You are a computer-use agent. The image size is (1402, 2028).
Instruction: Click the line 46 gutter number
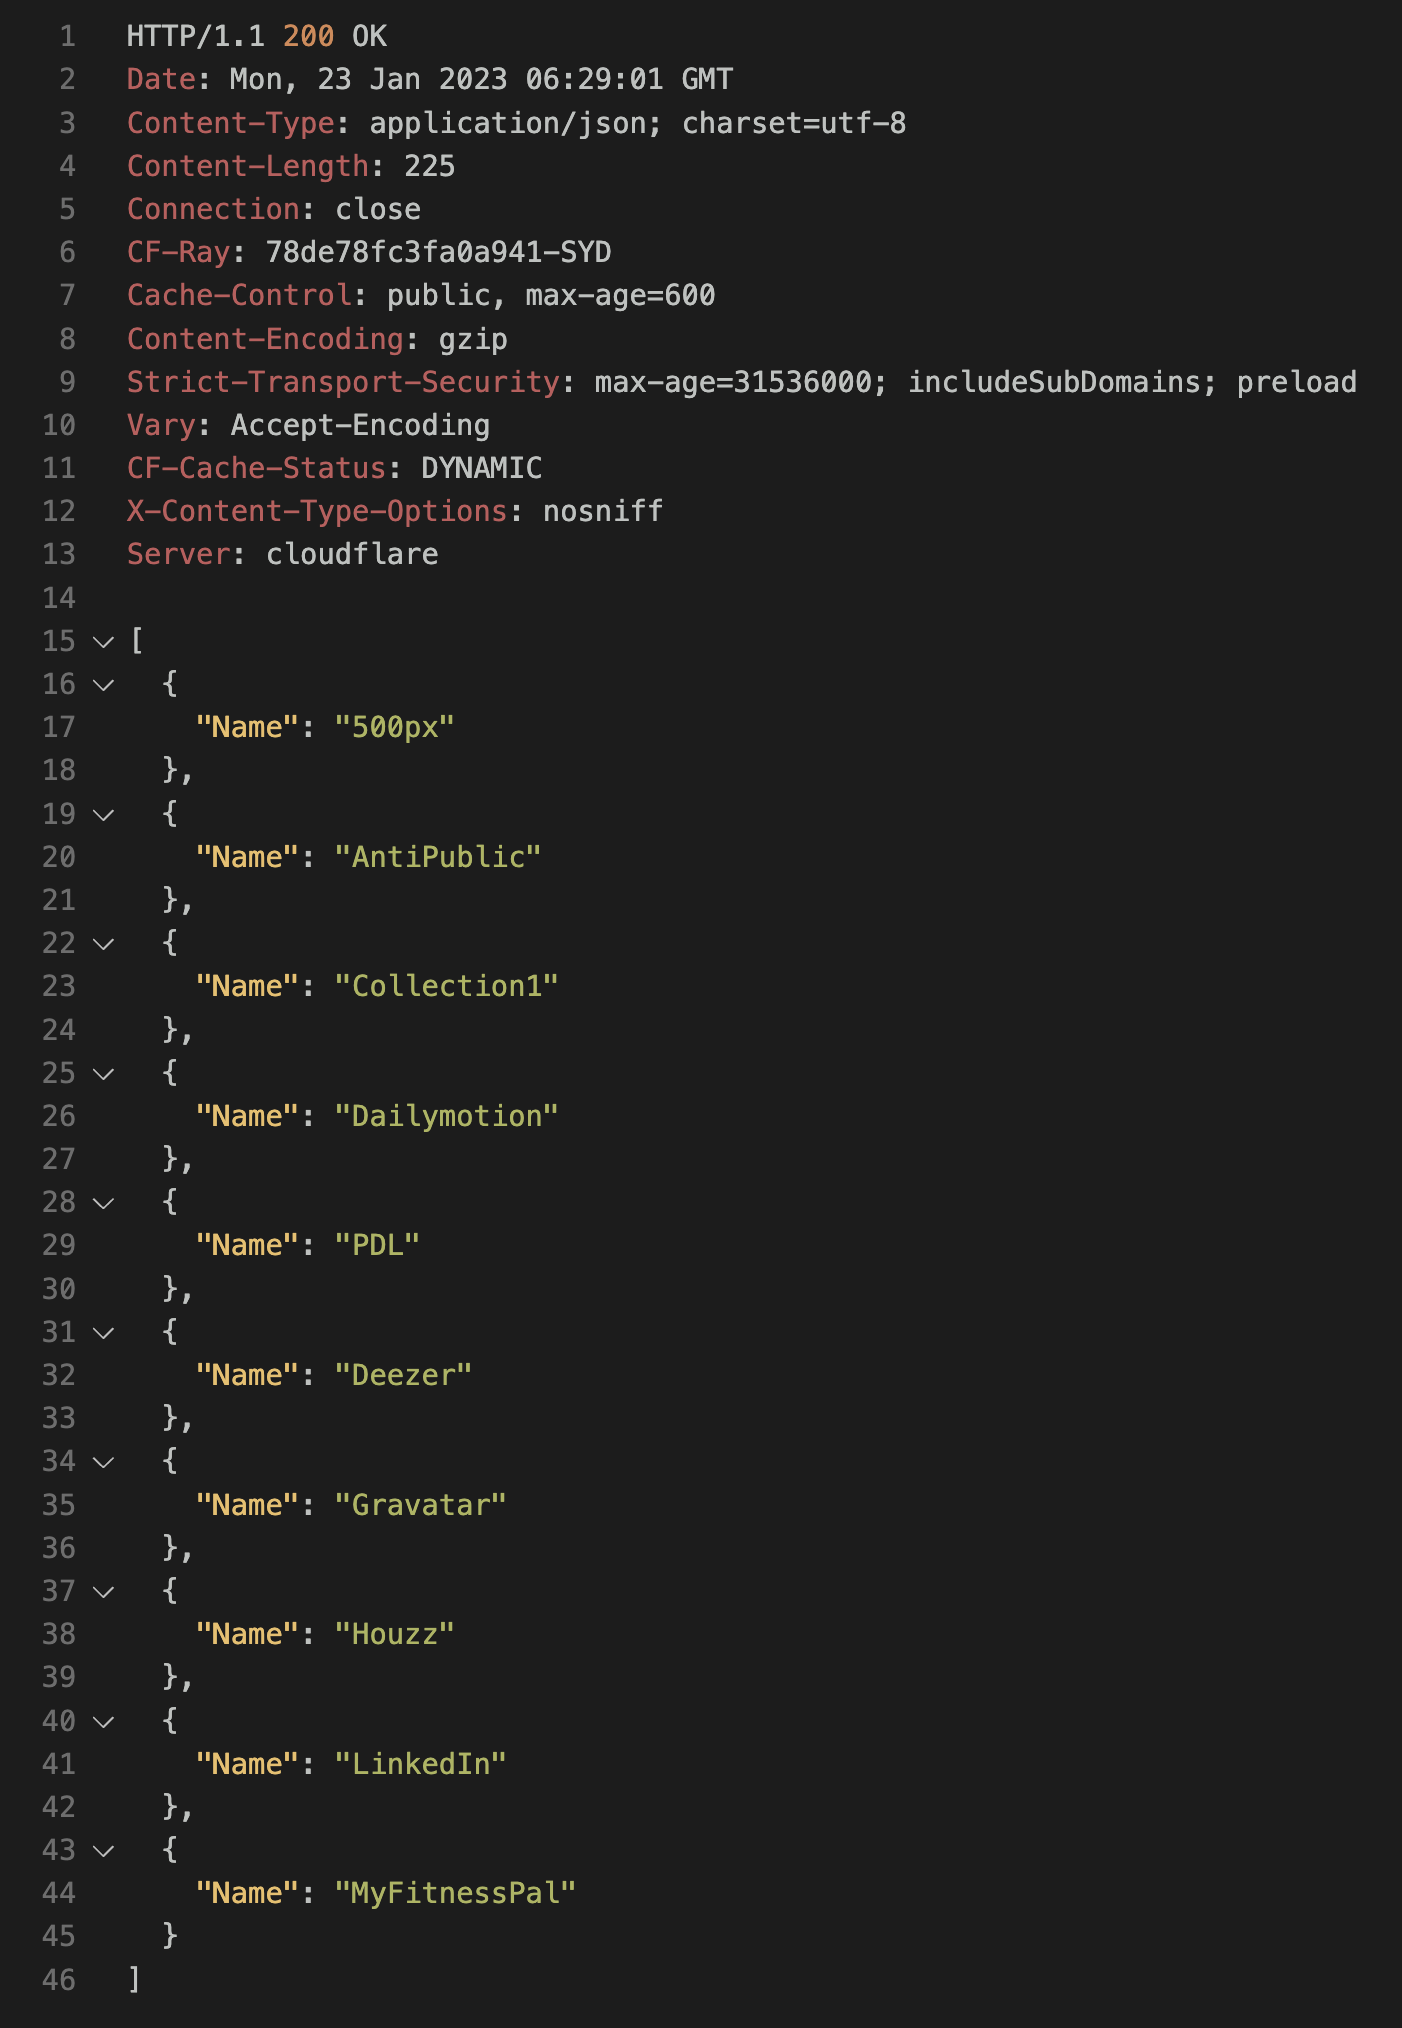pyautogui.click(x=59, y=1980)
